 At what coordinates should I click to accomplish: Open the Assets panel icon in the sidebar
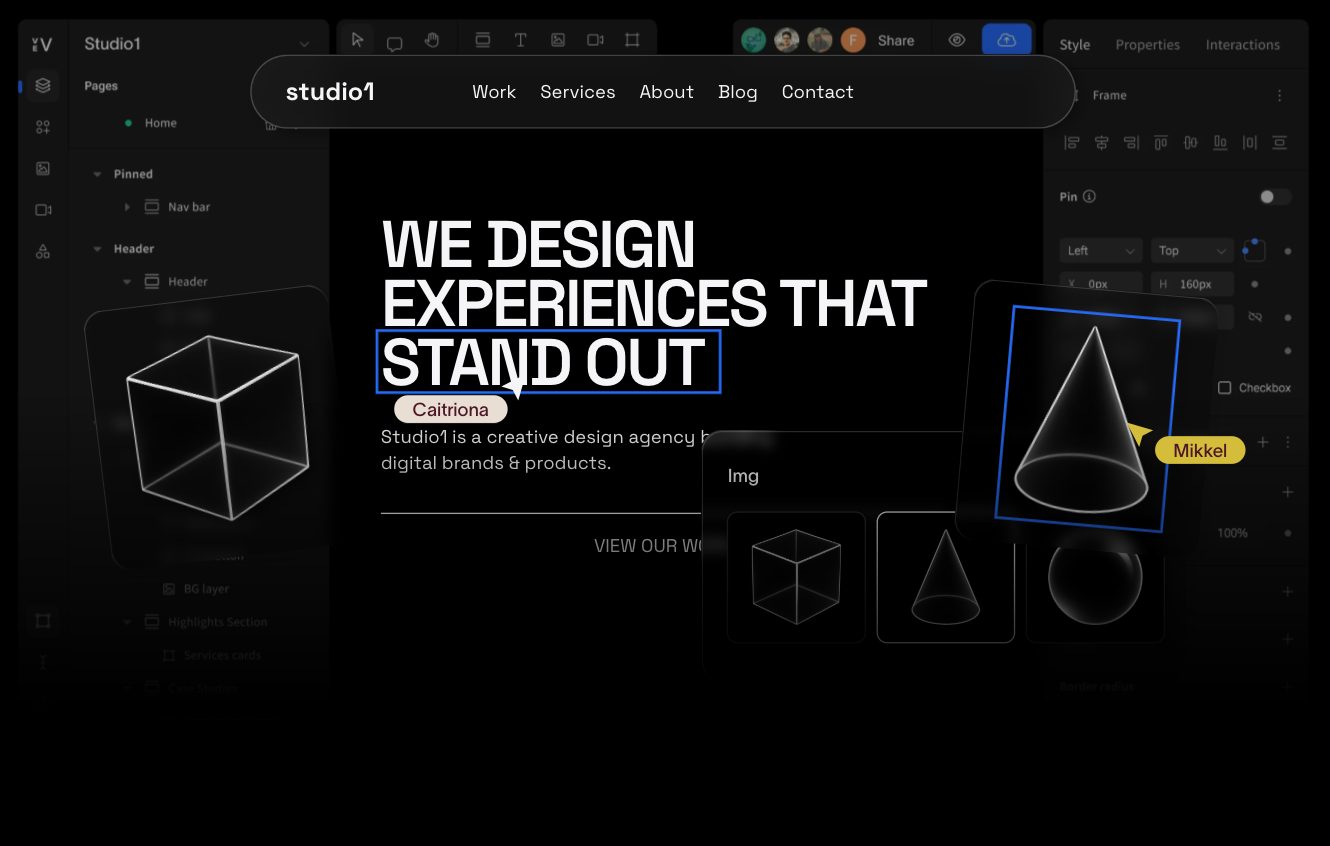pyautogui.click(x=42, y=168)
